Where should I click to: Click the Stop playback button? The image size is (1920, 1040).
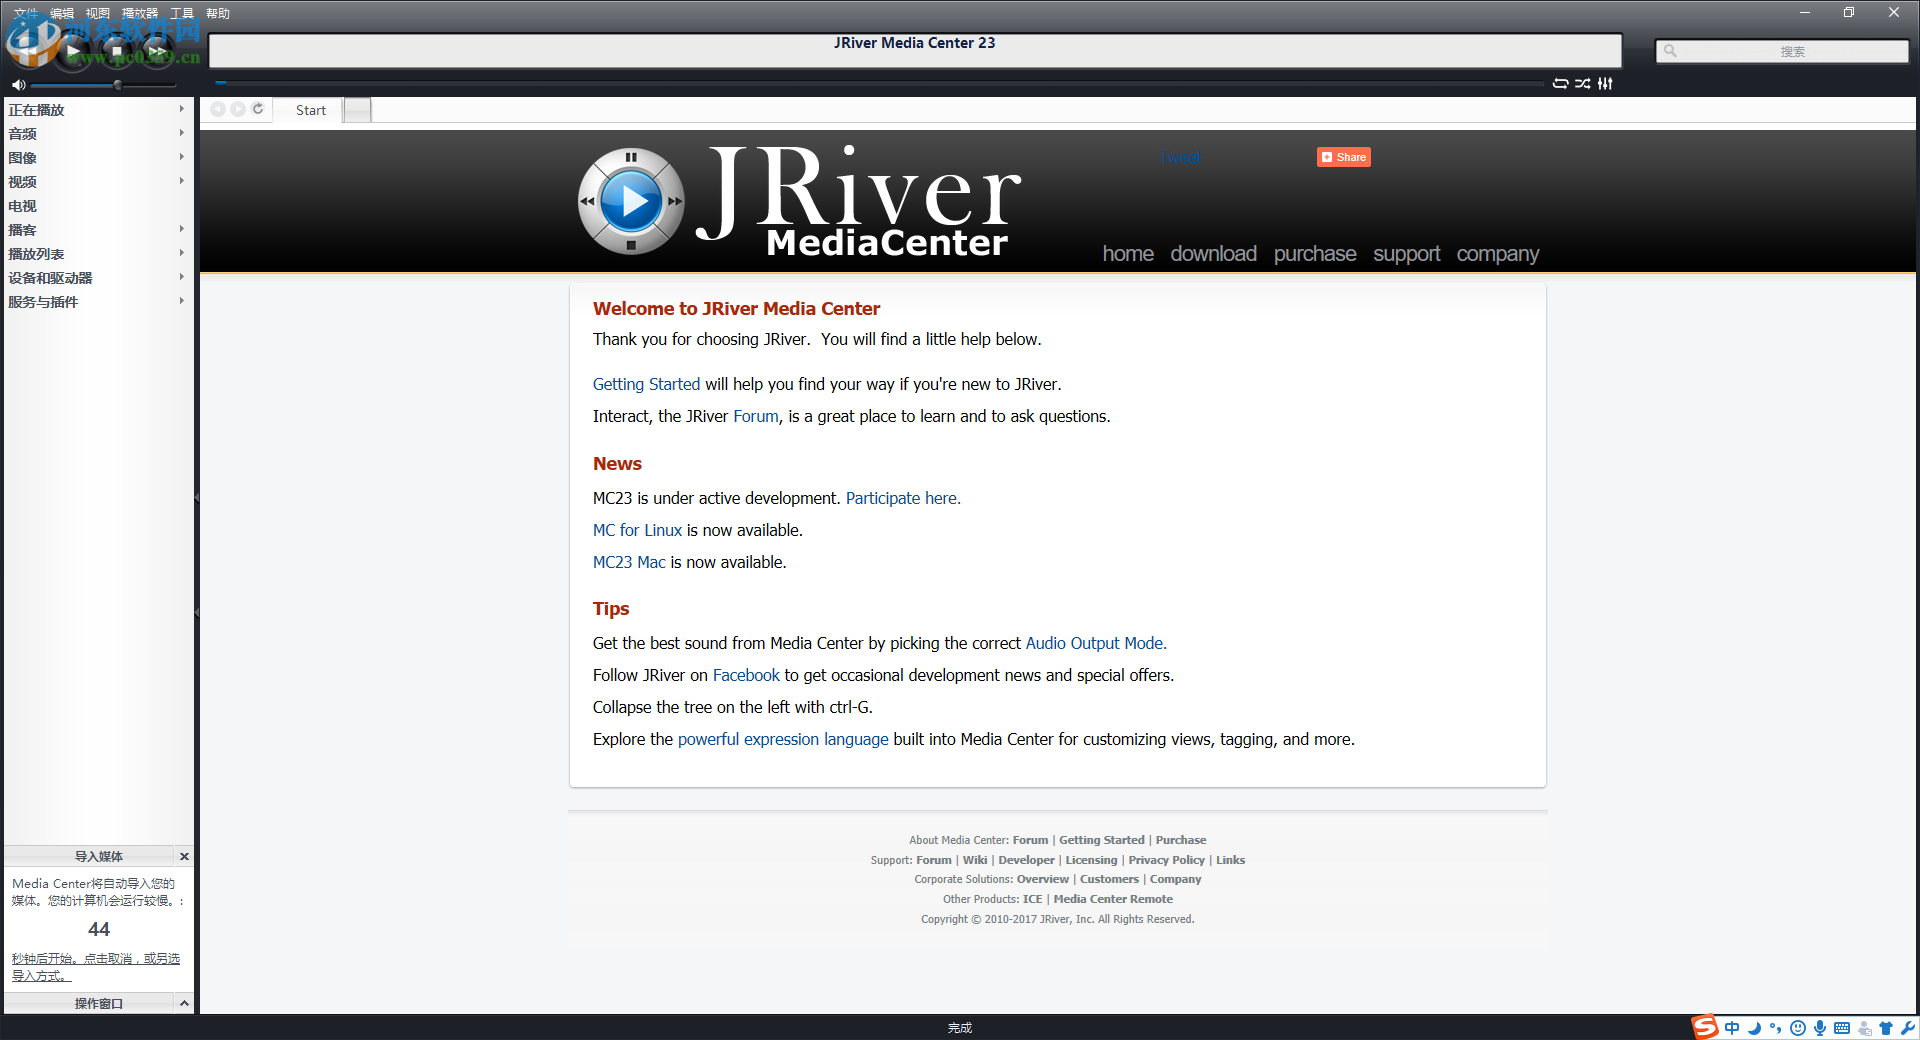point(117,50)
